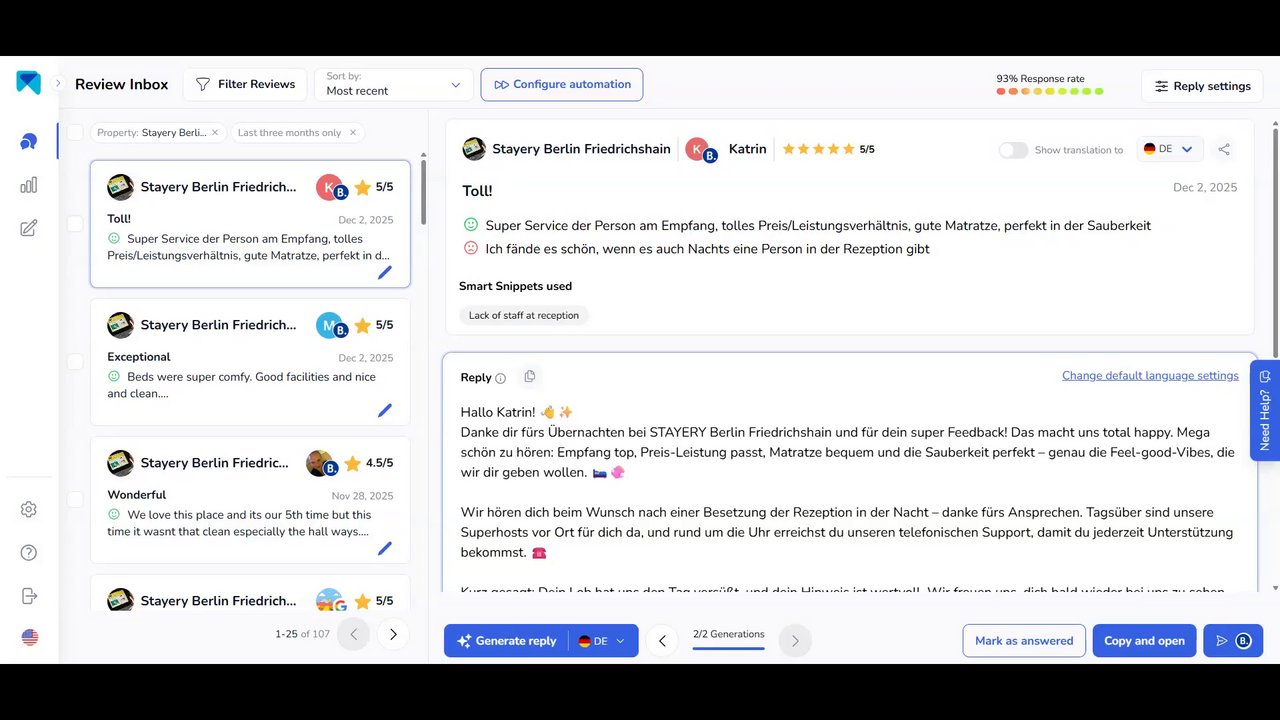
Task: Open Filter Reviews
Action: click(x=245, y=84)
